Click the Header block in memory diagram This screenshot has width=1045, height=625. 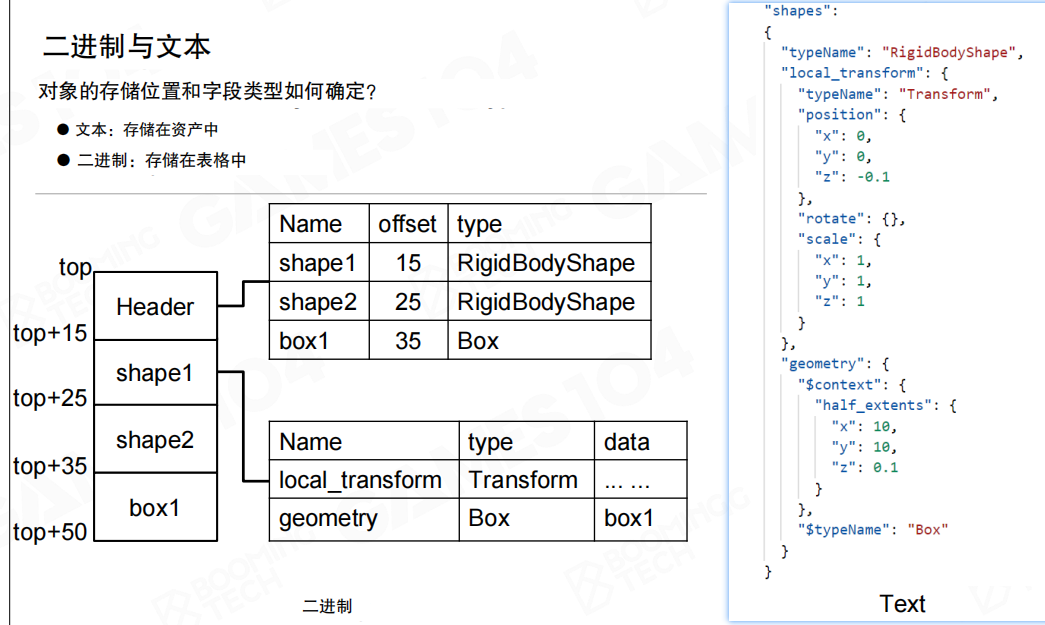pos(155,306)
